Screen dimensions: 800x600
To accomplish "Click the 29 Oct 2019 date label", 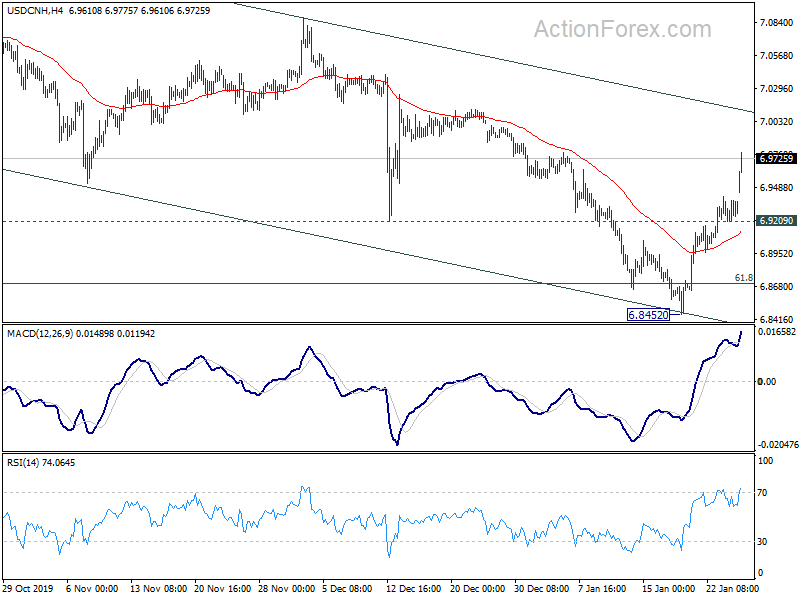I will point(28,588).
